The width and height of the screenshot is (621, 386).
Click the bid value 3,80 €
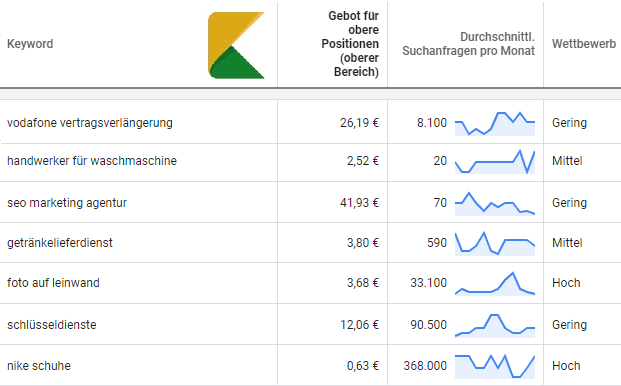[363, 243]
